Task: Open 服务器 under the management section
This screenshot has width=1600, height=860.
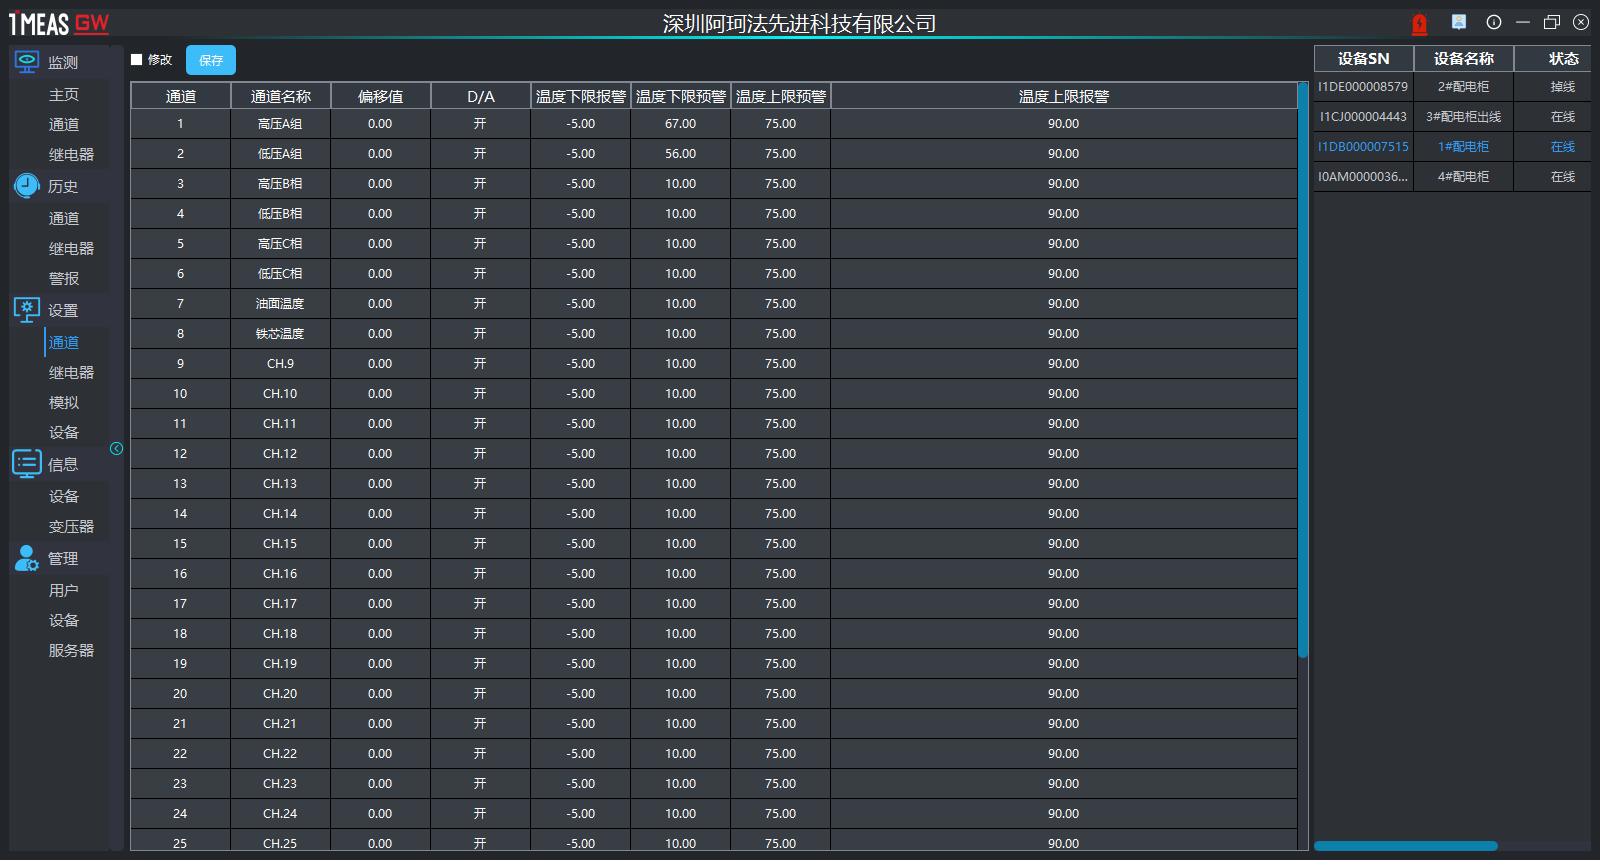Action: point(71,651)
